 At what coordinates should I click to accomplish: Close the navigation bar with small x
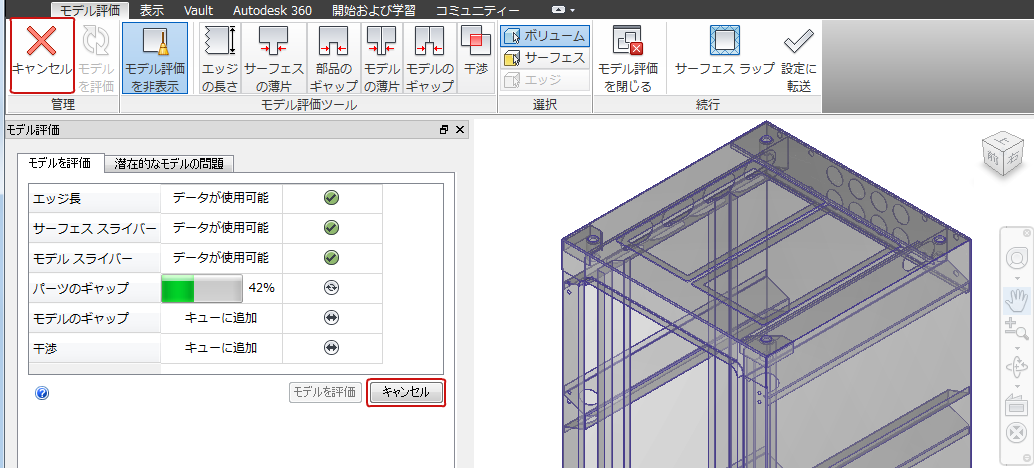pos(1027,233)
